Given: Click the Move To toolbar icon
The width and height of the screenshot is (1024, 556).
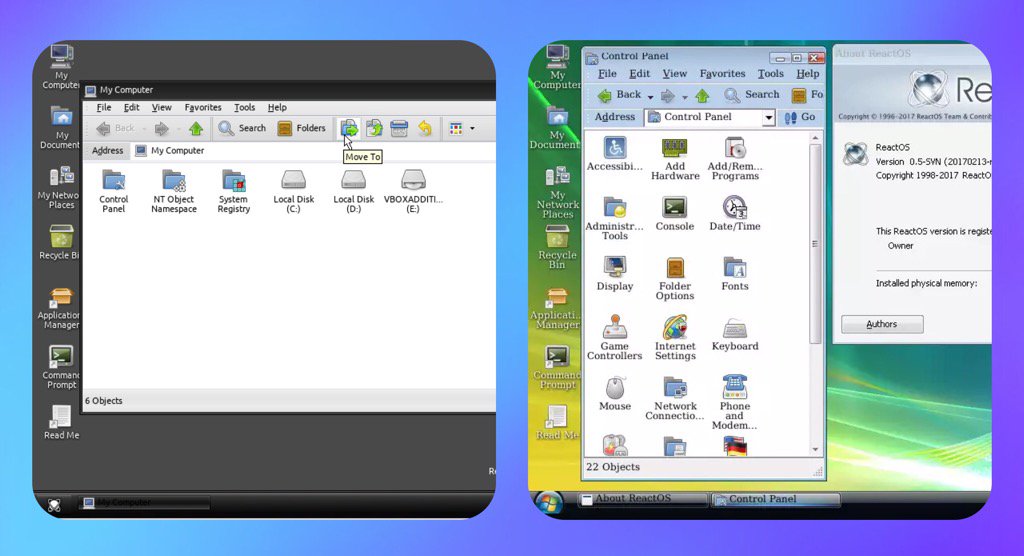Looking at the screenshot, I should [x=349, y=128].
